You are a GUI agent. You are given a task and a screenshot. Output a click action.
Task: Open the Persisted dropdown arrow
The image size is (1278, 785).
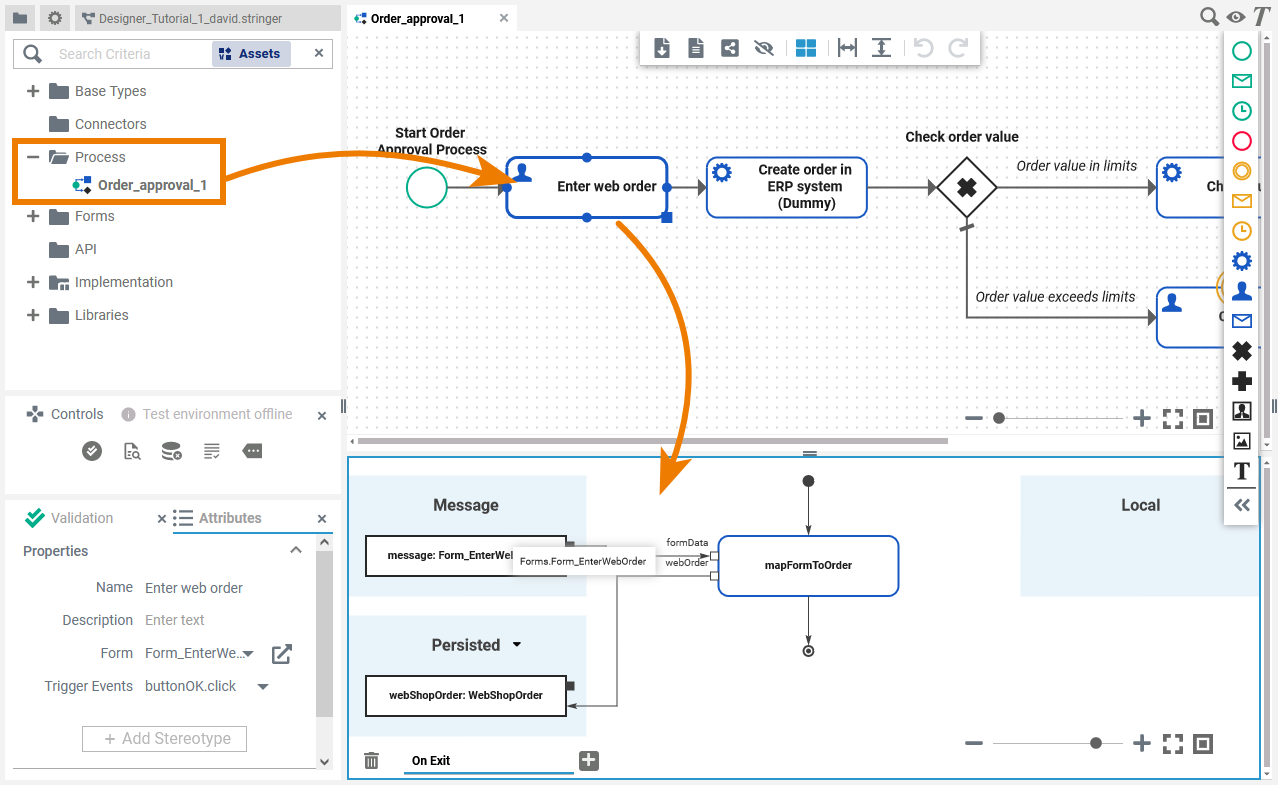(517, 645)
